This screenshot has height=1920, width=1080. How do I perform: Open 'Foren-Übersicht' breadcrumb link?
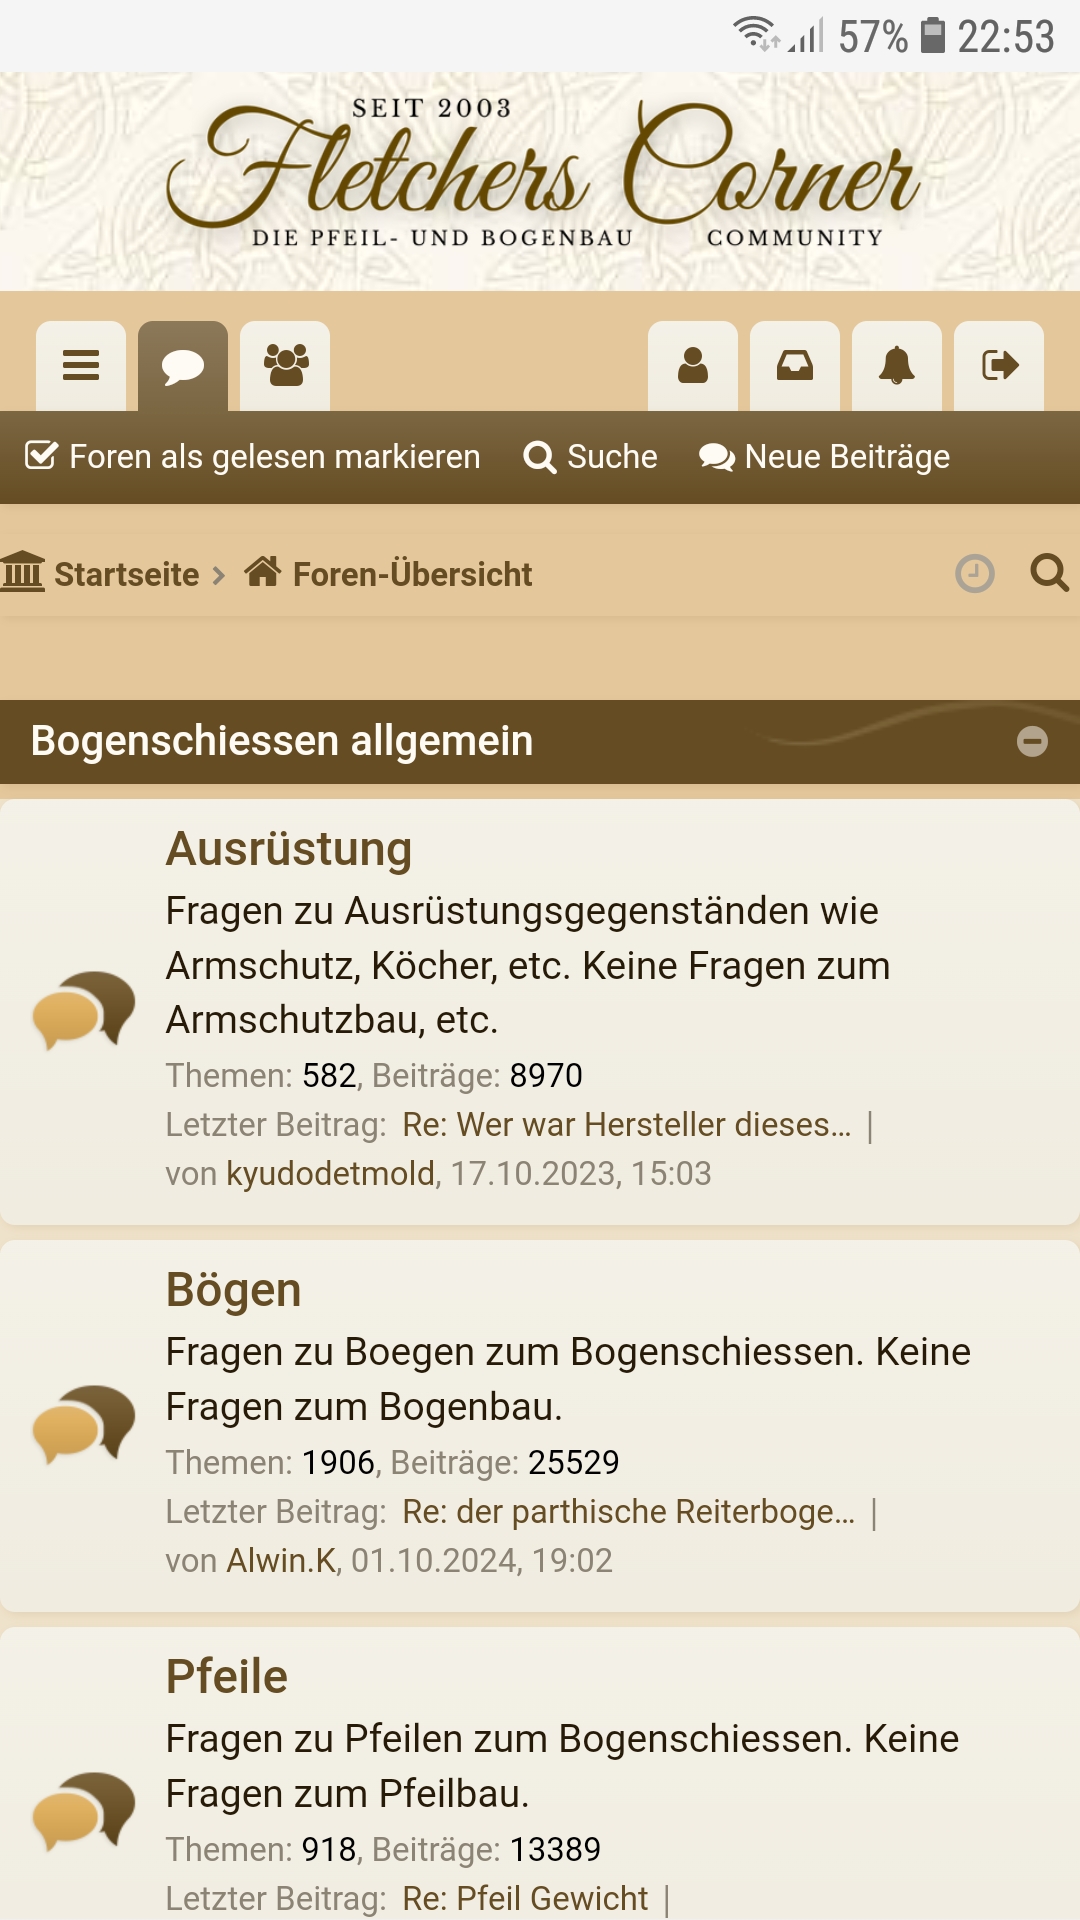click(x=389, y=574)
